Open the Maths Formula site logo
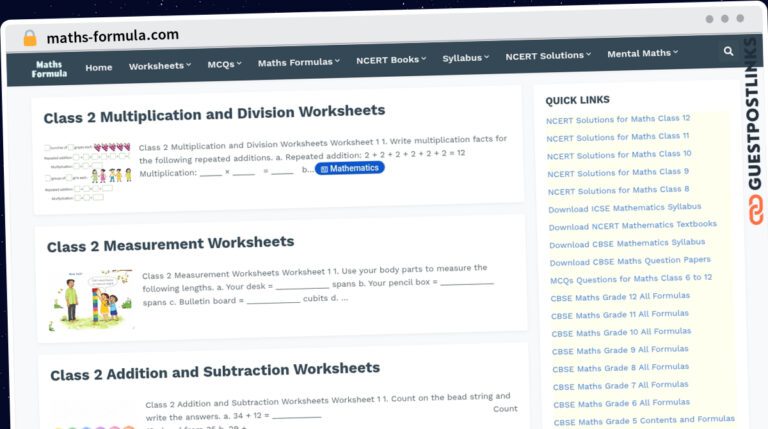 pyautogui.click(x=49, y=69)
